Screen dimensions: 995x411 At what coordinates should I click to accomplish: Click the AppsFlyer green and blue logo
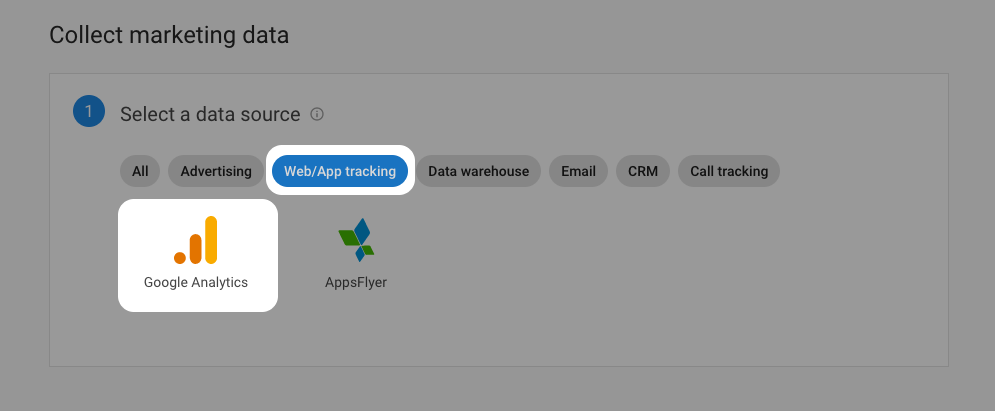(356, 240)
